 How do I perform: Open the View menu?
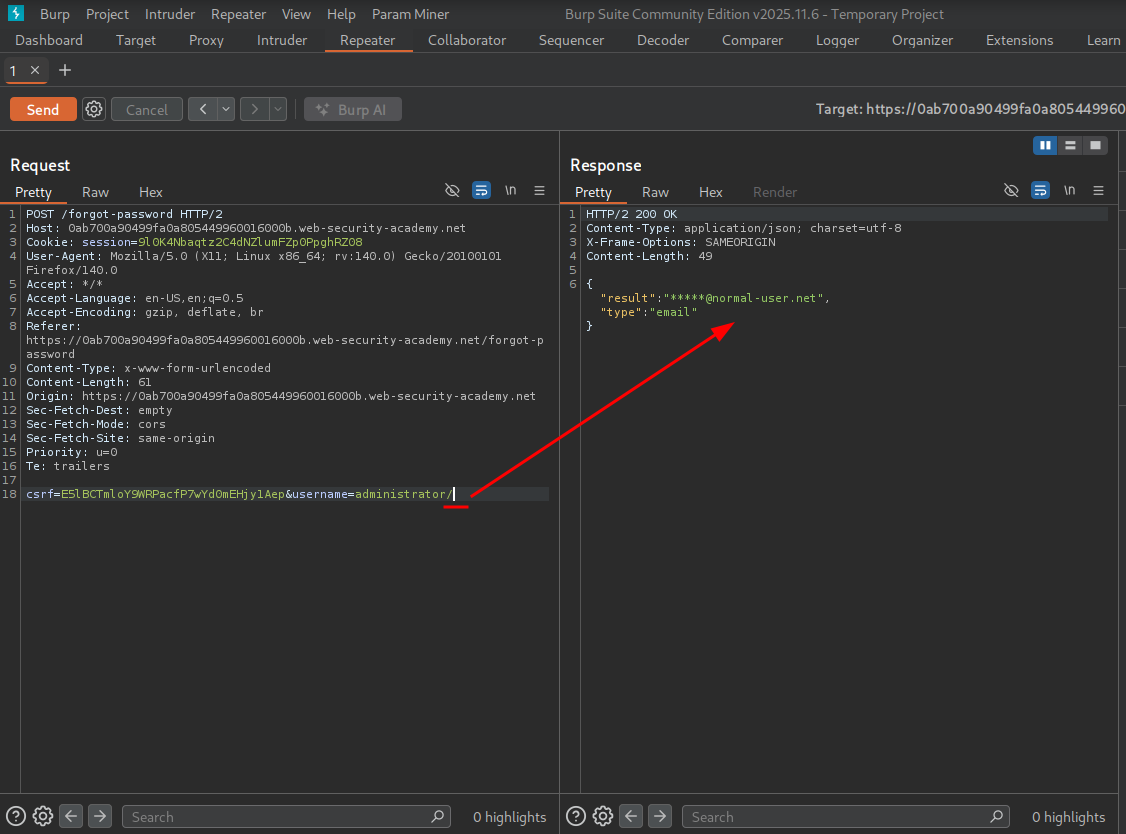tap(296, 14)
